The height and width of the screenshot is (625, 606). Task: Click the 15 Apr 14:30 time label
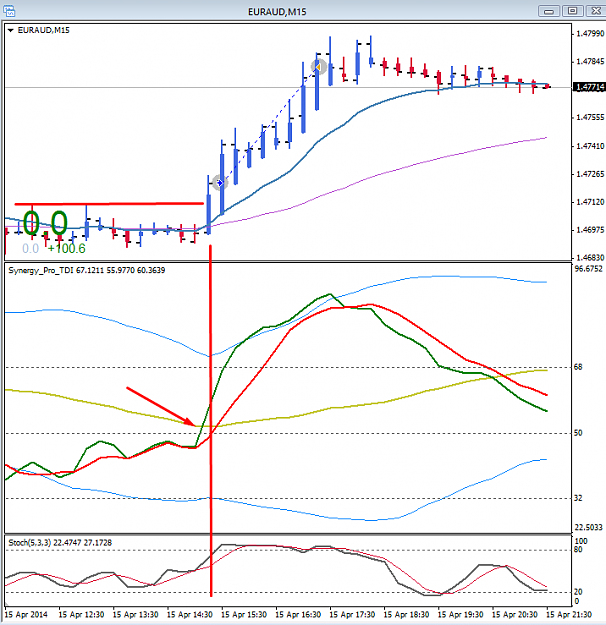(x=189, y=615)
